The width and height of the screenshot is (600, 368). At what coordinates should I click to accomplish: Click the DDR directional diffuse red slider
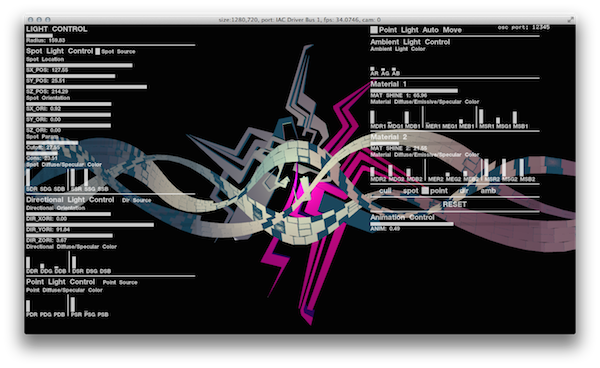click(28, 262)
